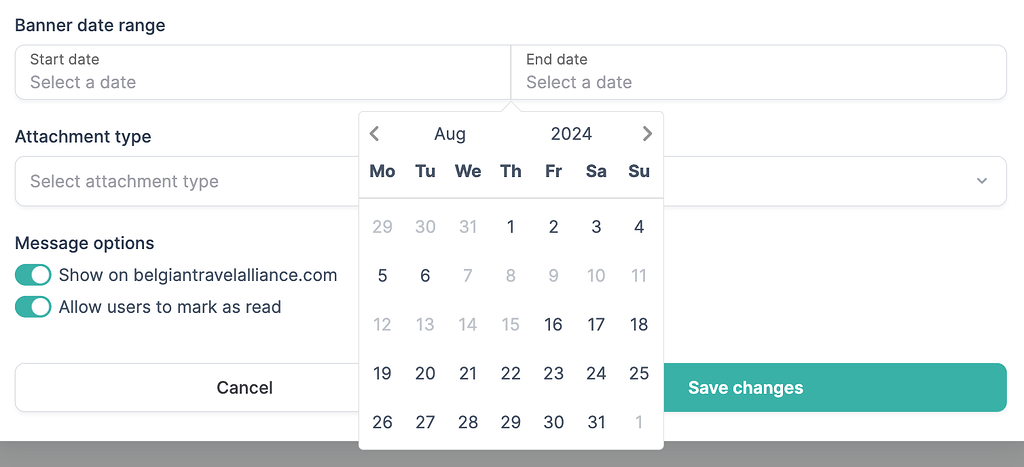Choose August 19 on the date picker
Image resolution: width=1024 pixels, height=467 pixels.
tap(382, 374)
